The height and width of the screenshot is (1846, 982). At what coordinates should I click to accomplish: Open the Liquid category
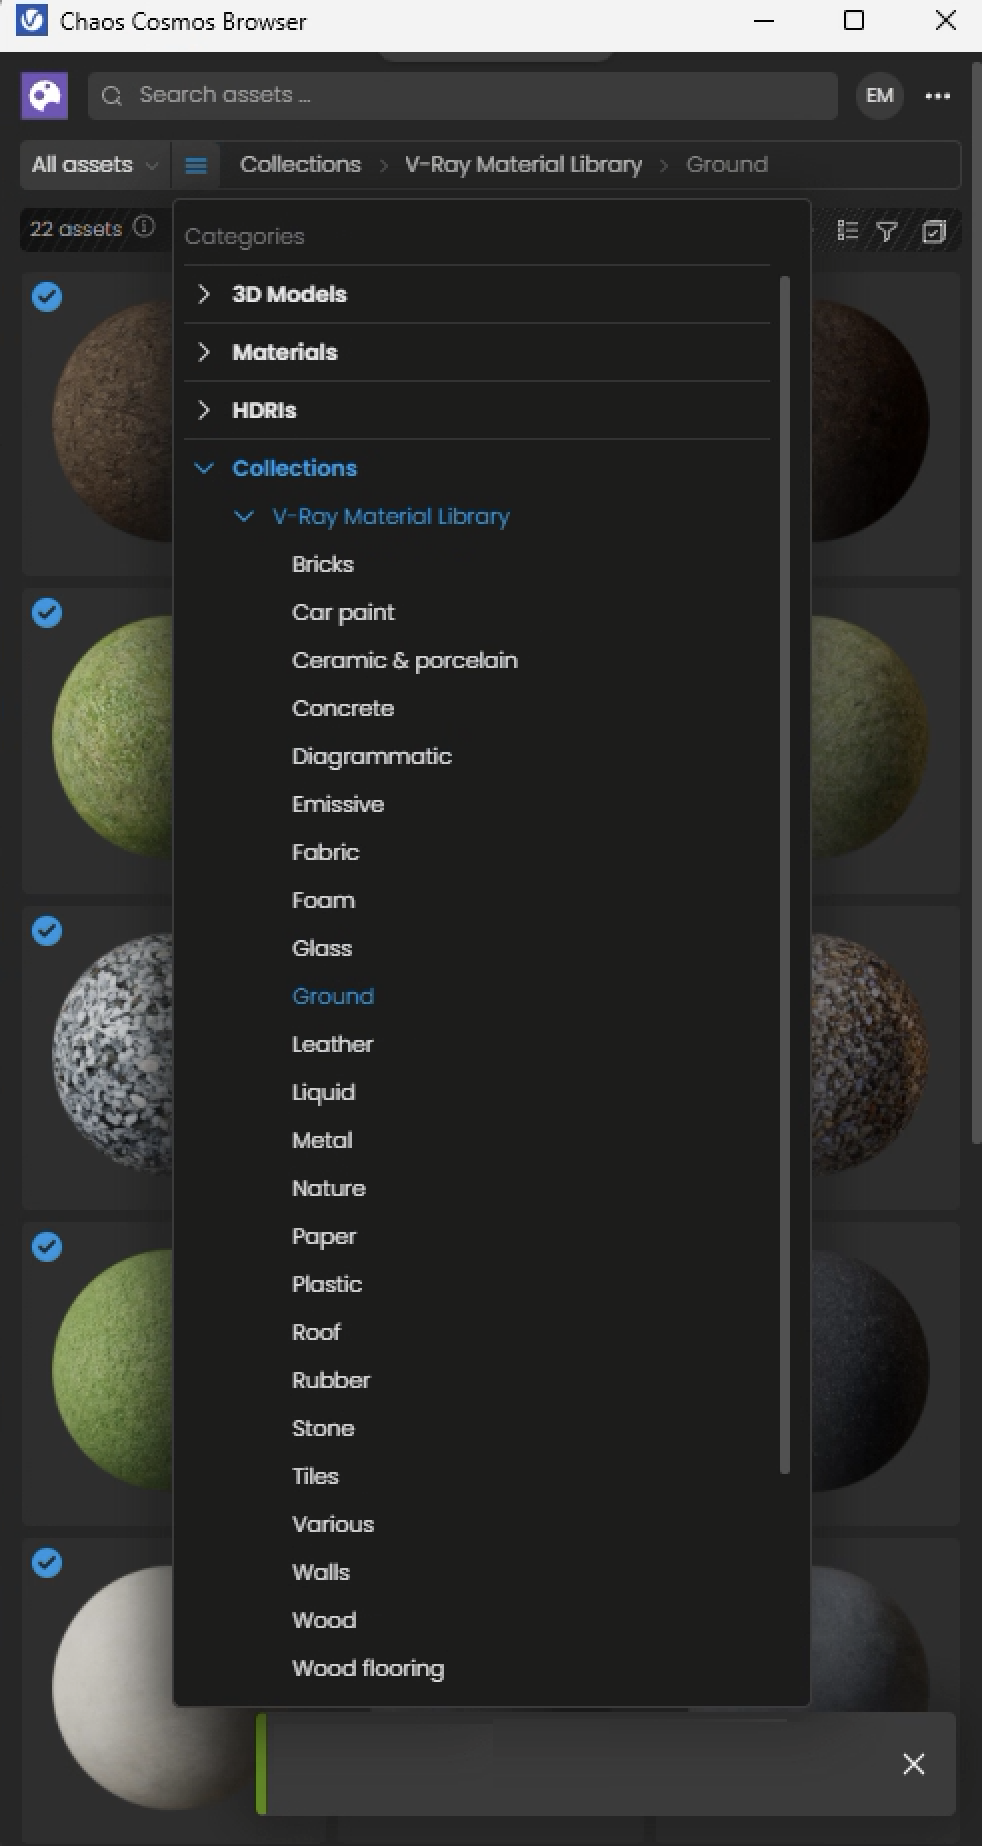[x=323, y=1092]
